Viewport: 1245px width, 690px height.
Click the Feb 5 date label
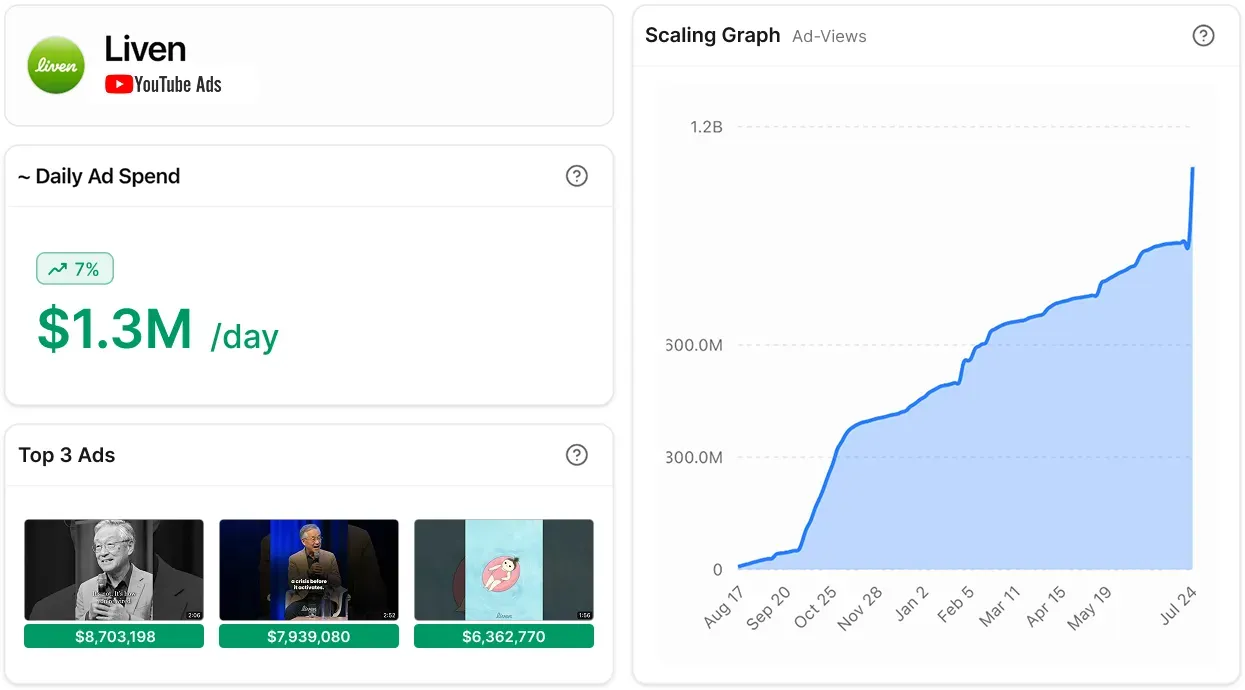click(x=955, y=605)
